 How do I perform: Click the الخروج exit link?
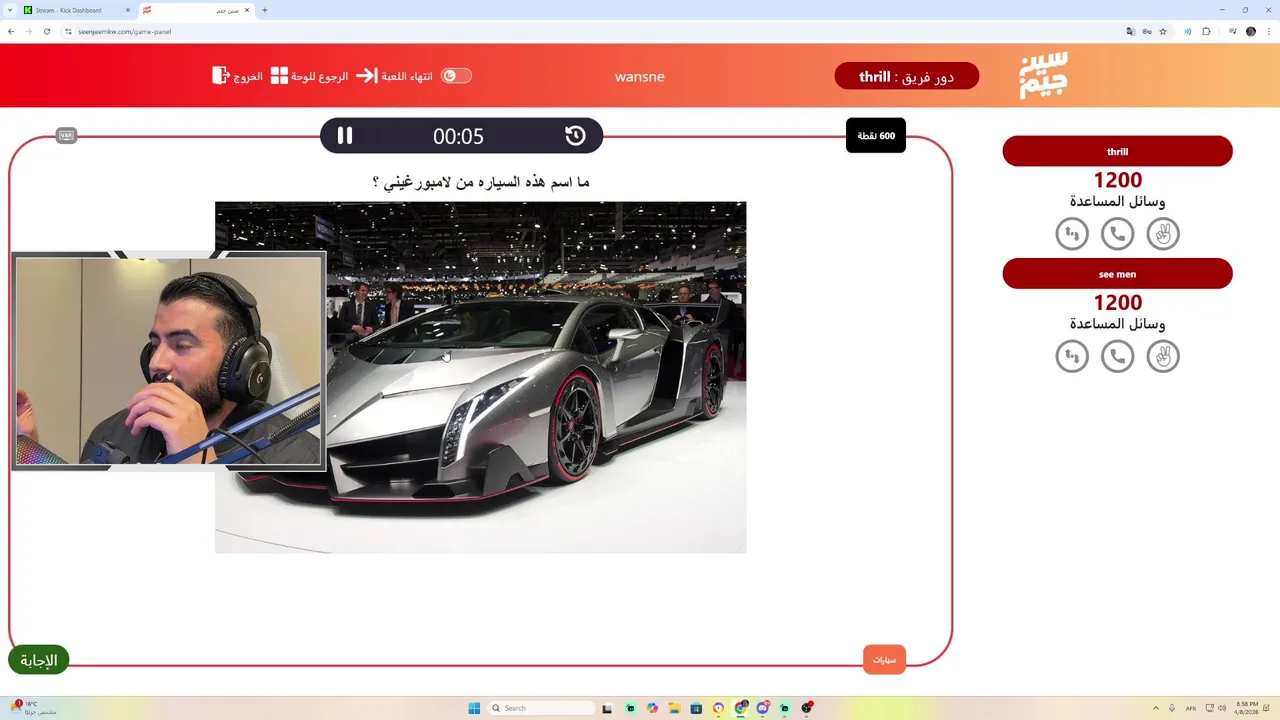click(248, 76)
